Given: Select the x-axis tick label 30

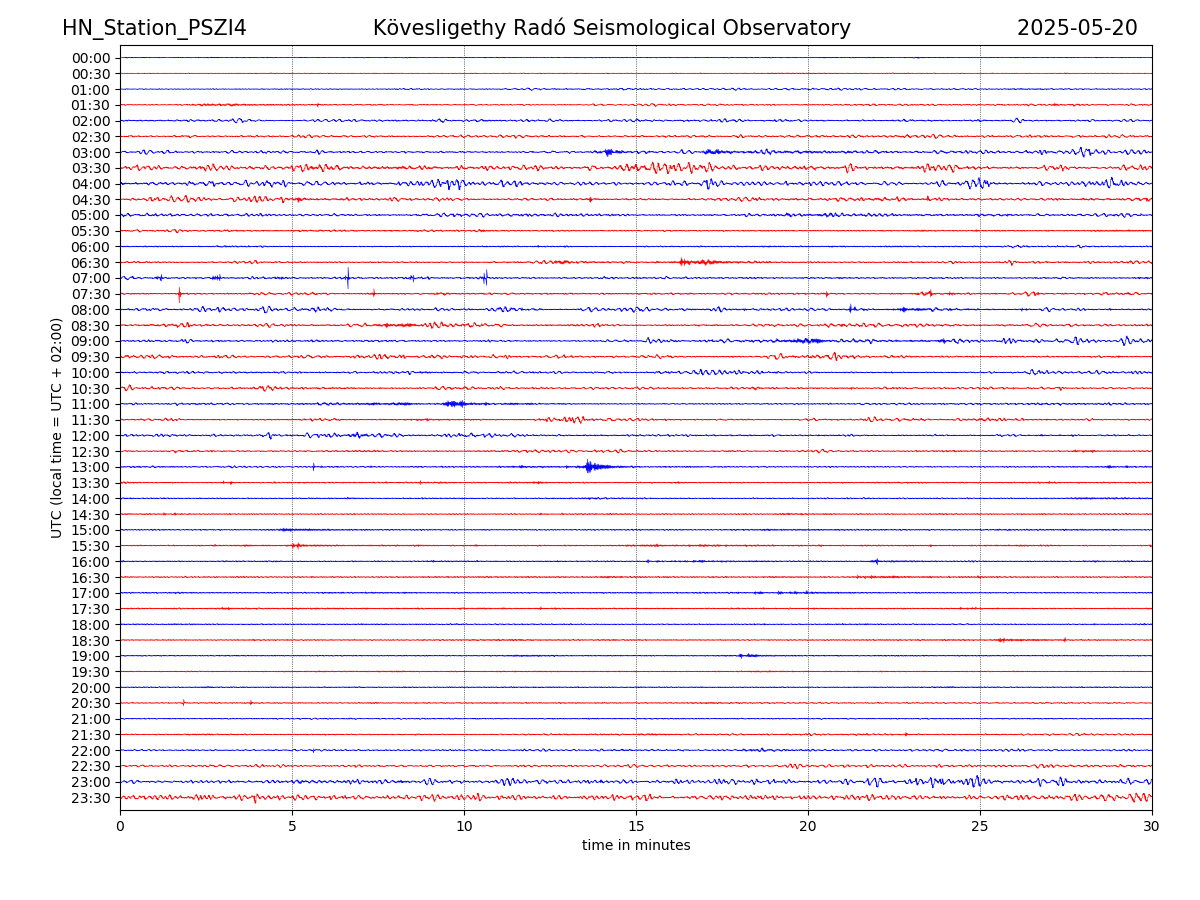Looking at the screenshot, I should (x=1152, y=826).
